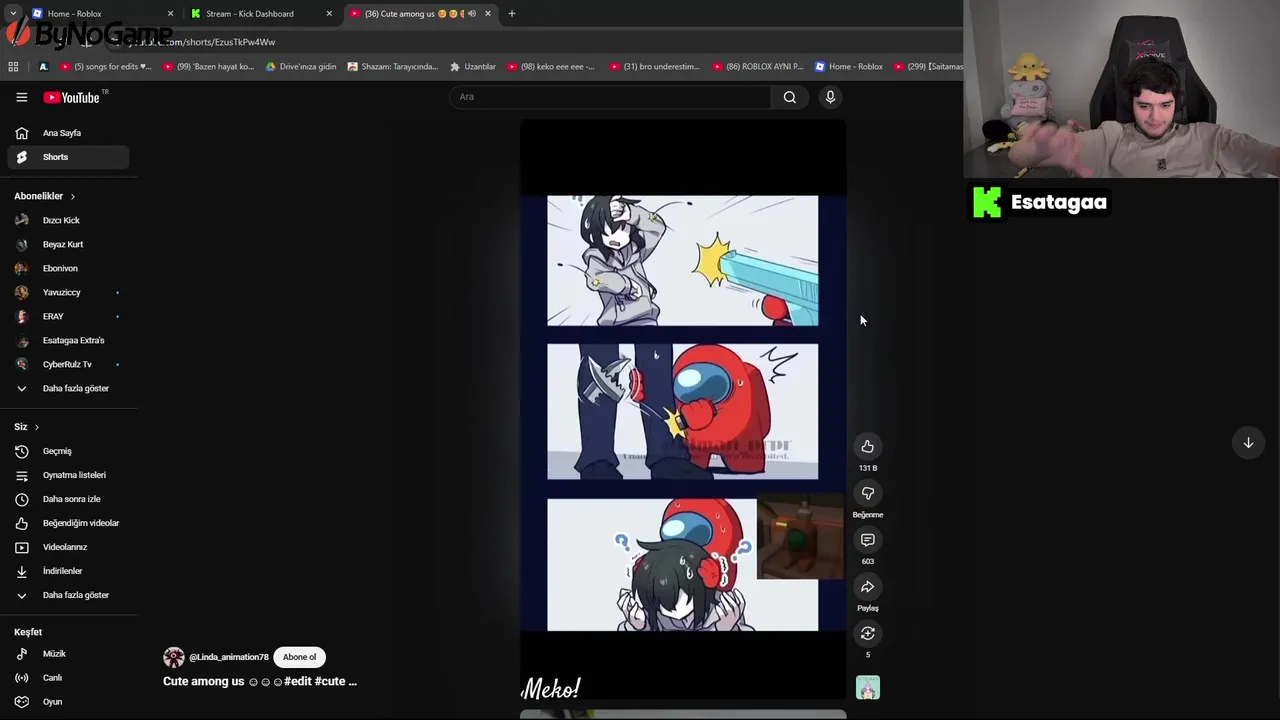
Task: Close the Home - Roblox tab
Action: 170,13
